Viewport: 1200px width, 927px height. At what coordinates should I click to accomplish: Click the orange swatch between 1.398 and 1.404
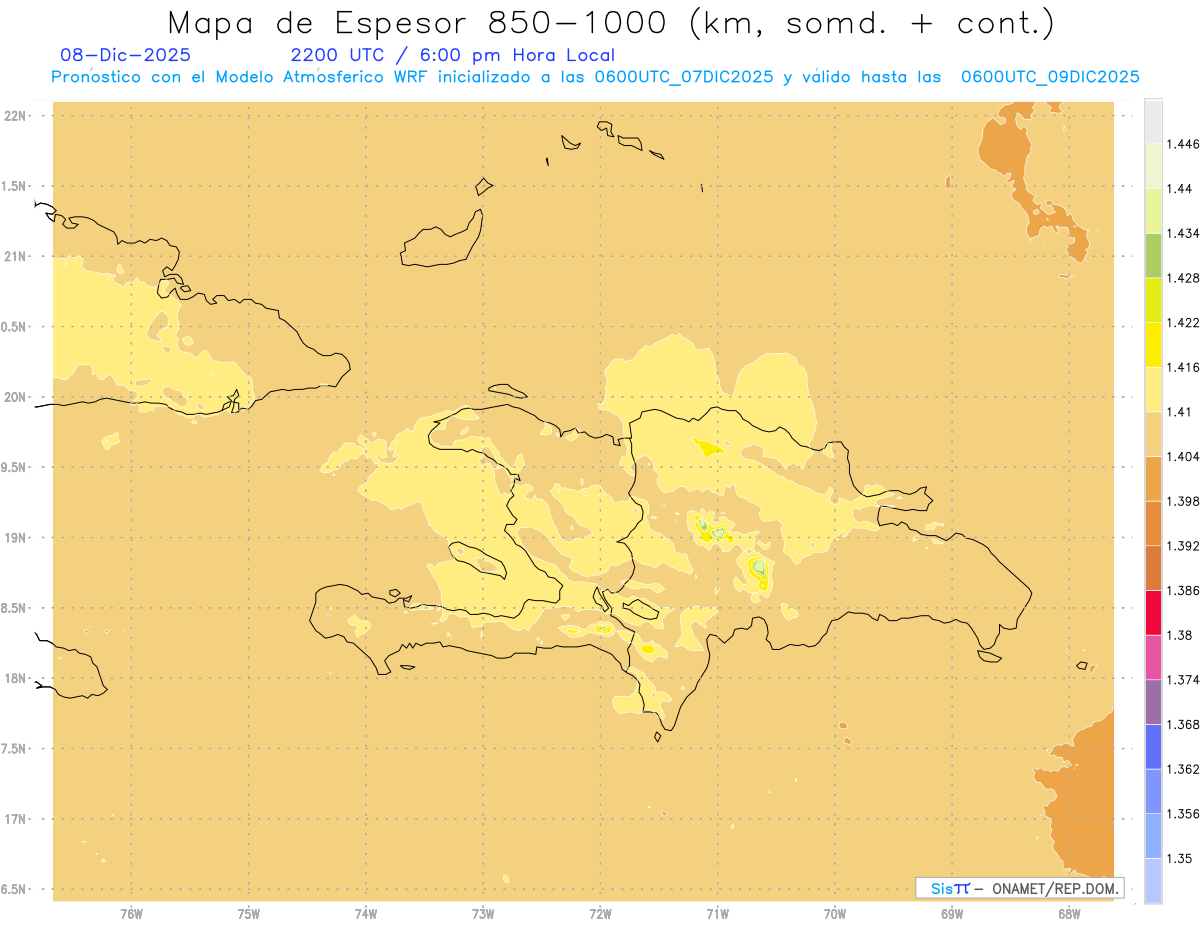point(1153,479)
